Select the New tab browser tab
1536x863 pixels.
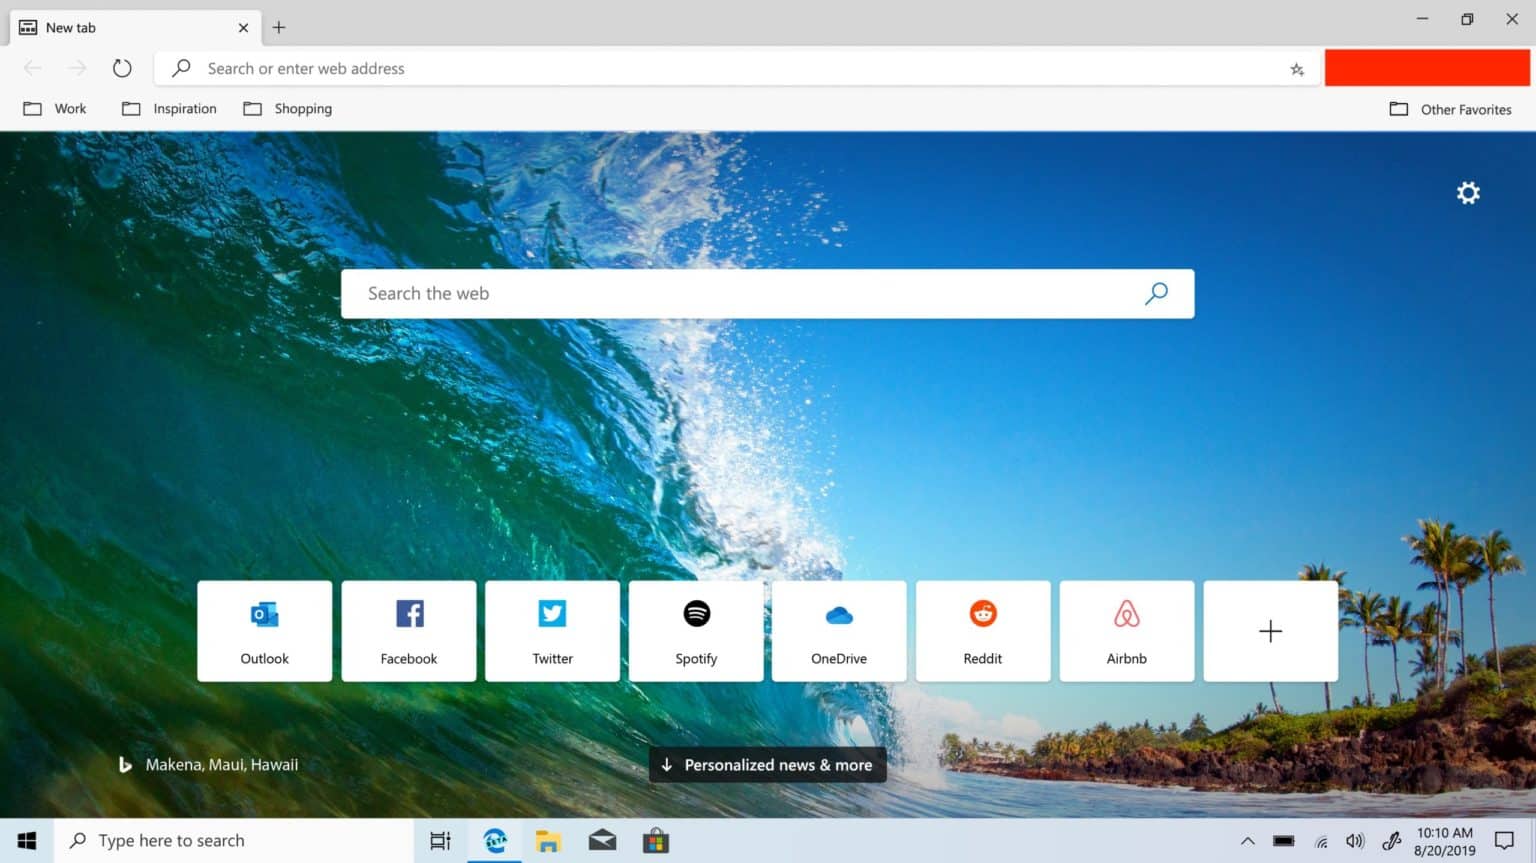pyautogui.click(x=120, y=27)
